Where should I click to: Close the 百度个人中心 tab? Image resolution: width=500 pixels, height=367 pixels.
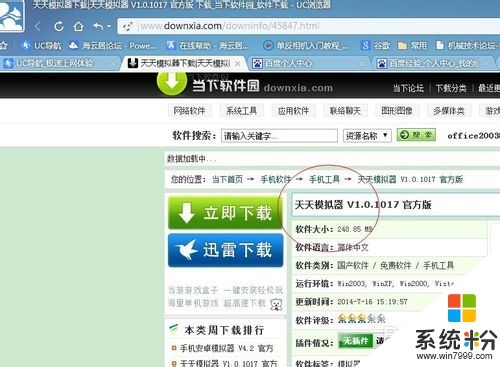tap(363, 63)
